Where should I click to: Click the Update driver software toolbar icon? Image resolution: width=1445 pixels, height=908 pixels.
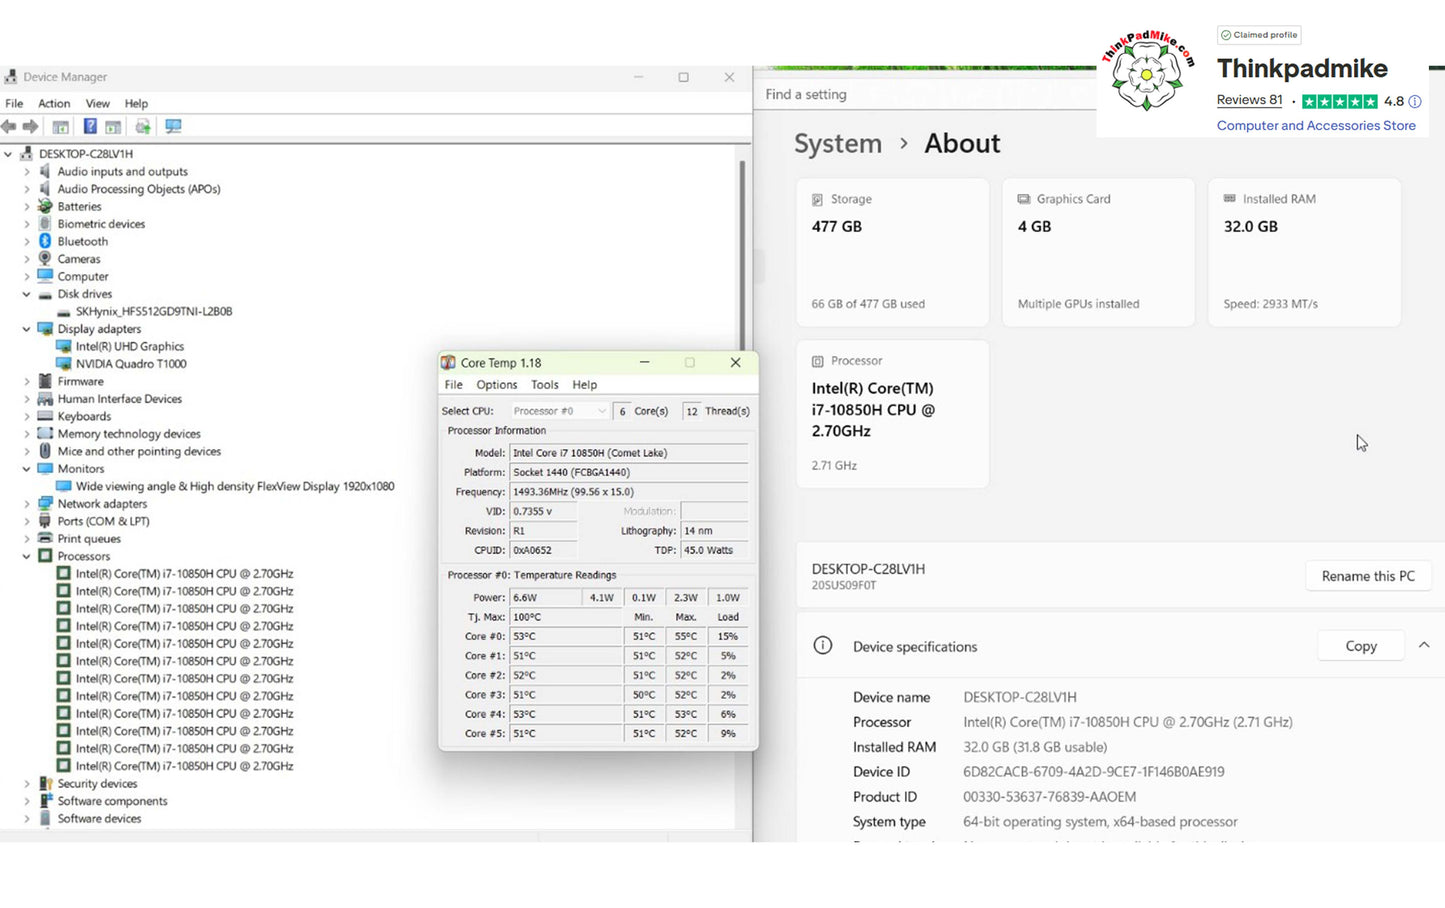pyautogui.click(x=143, y=127)
